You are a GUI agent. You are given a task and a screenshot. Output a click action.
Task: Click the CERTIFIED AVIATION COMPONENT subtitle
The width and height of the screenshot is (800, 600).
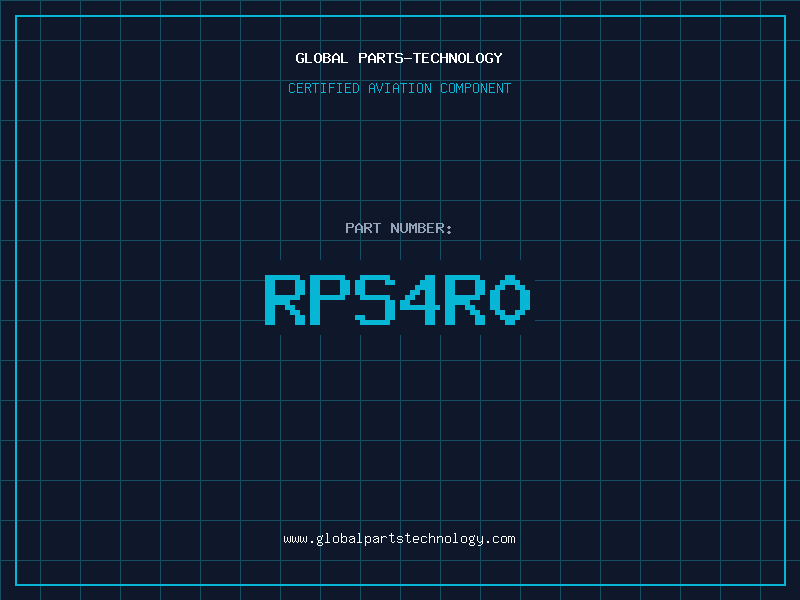coord(399,88)
